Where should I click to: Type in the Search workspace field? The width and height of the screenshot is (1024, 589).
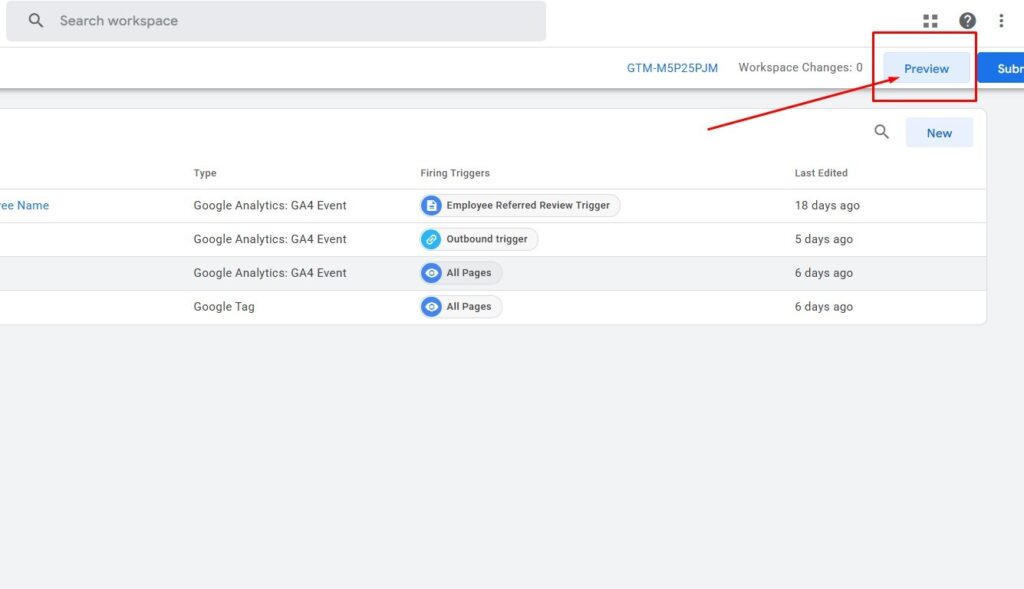(x=290, y=21)
